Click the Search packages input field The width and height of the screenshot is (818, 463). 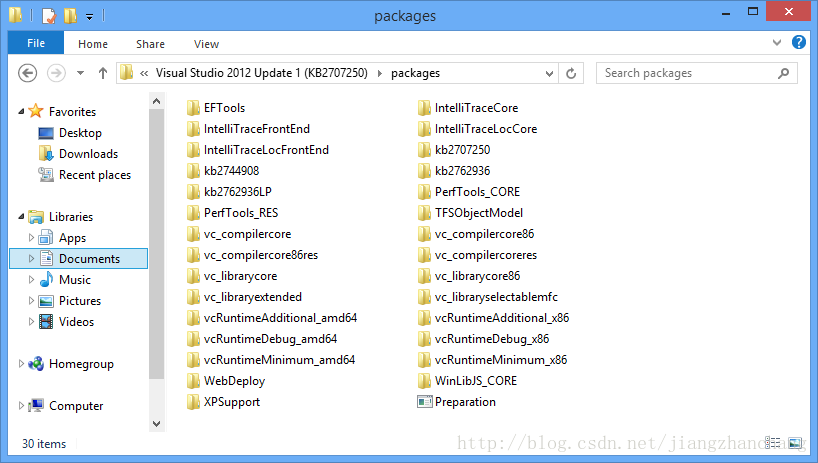tap(689, 73)
